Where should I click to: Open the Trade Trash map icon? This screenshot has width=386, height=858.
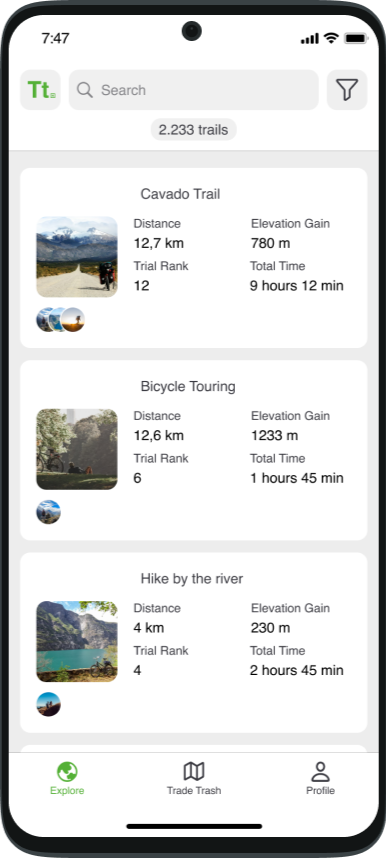click(194, 772)
